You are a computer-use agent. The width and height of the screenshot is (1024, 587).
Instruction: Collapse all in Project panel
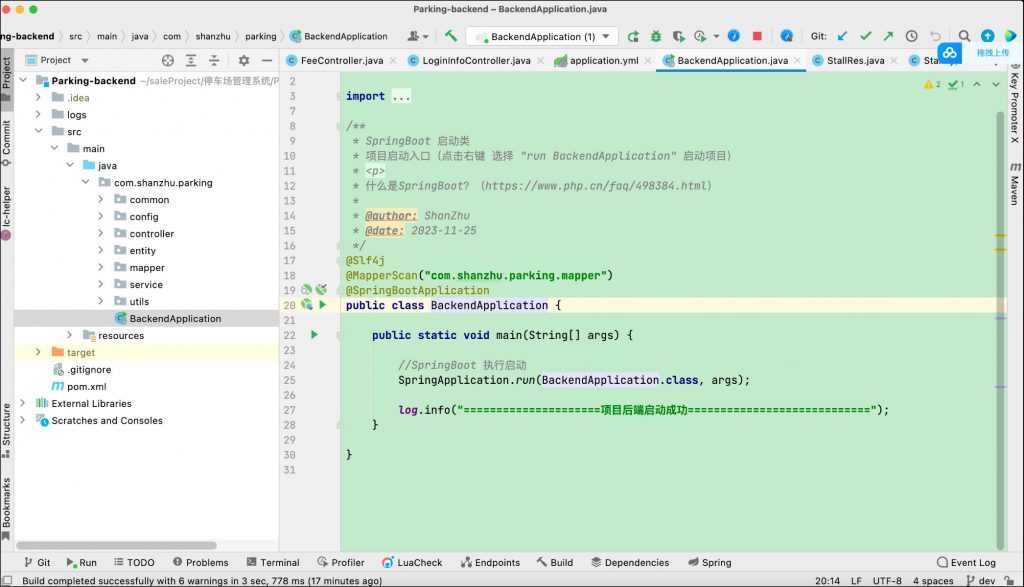point(213,60)
